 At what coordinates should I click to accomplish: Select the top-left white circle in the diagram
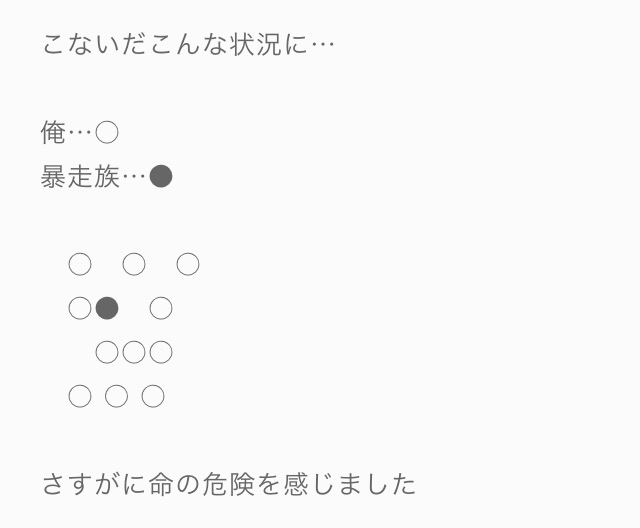[x=80, y=264]
